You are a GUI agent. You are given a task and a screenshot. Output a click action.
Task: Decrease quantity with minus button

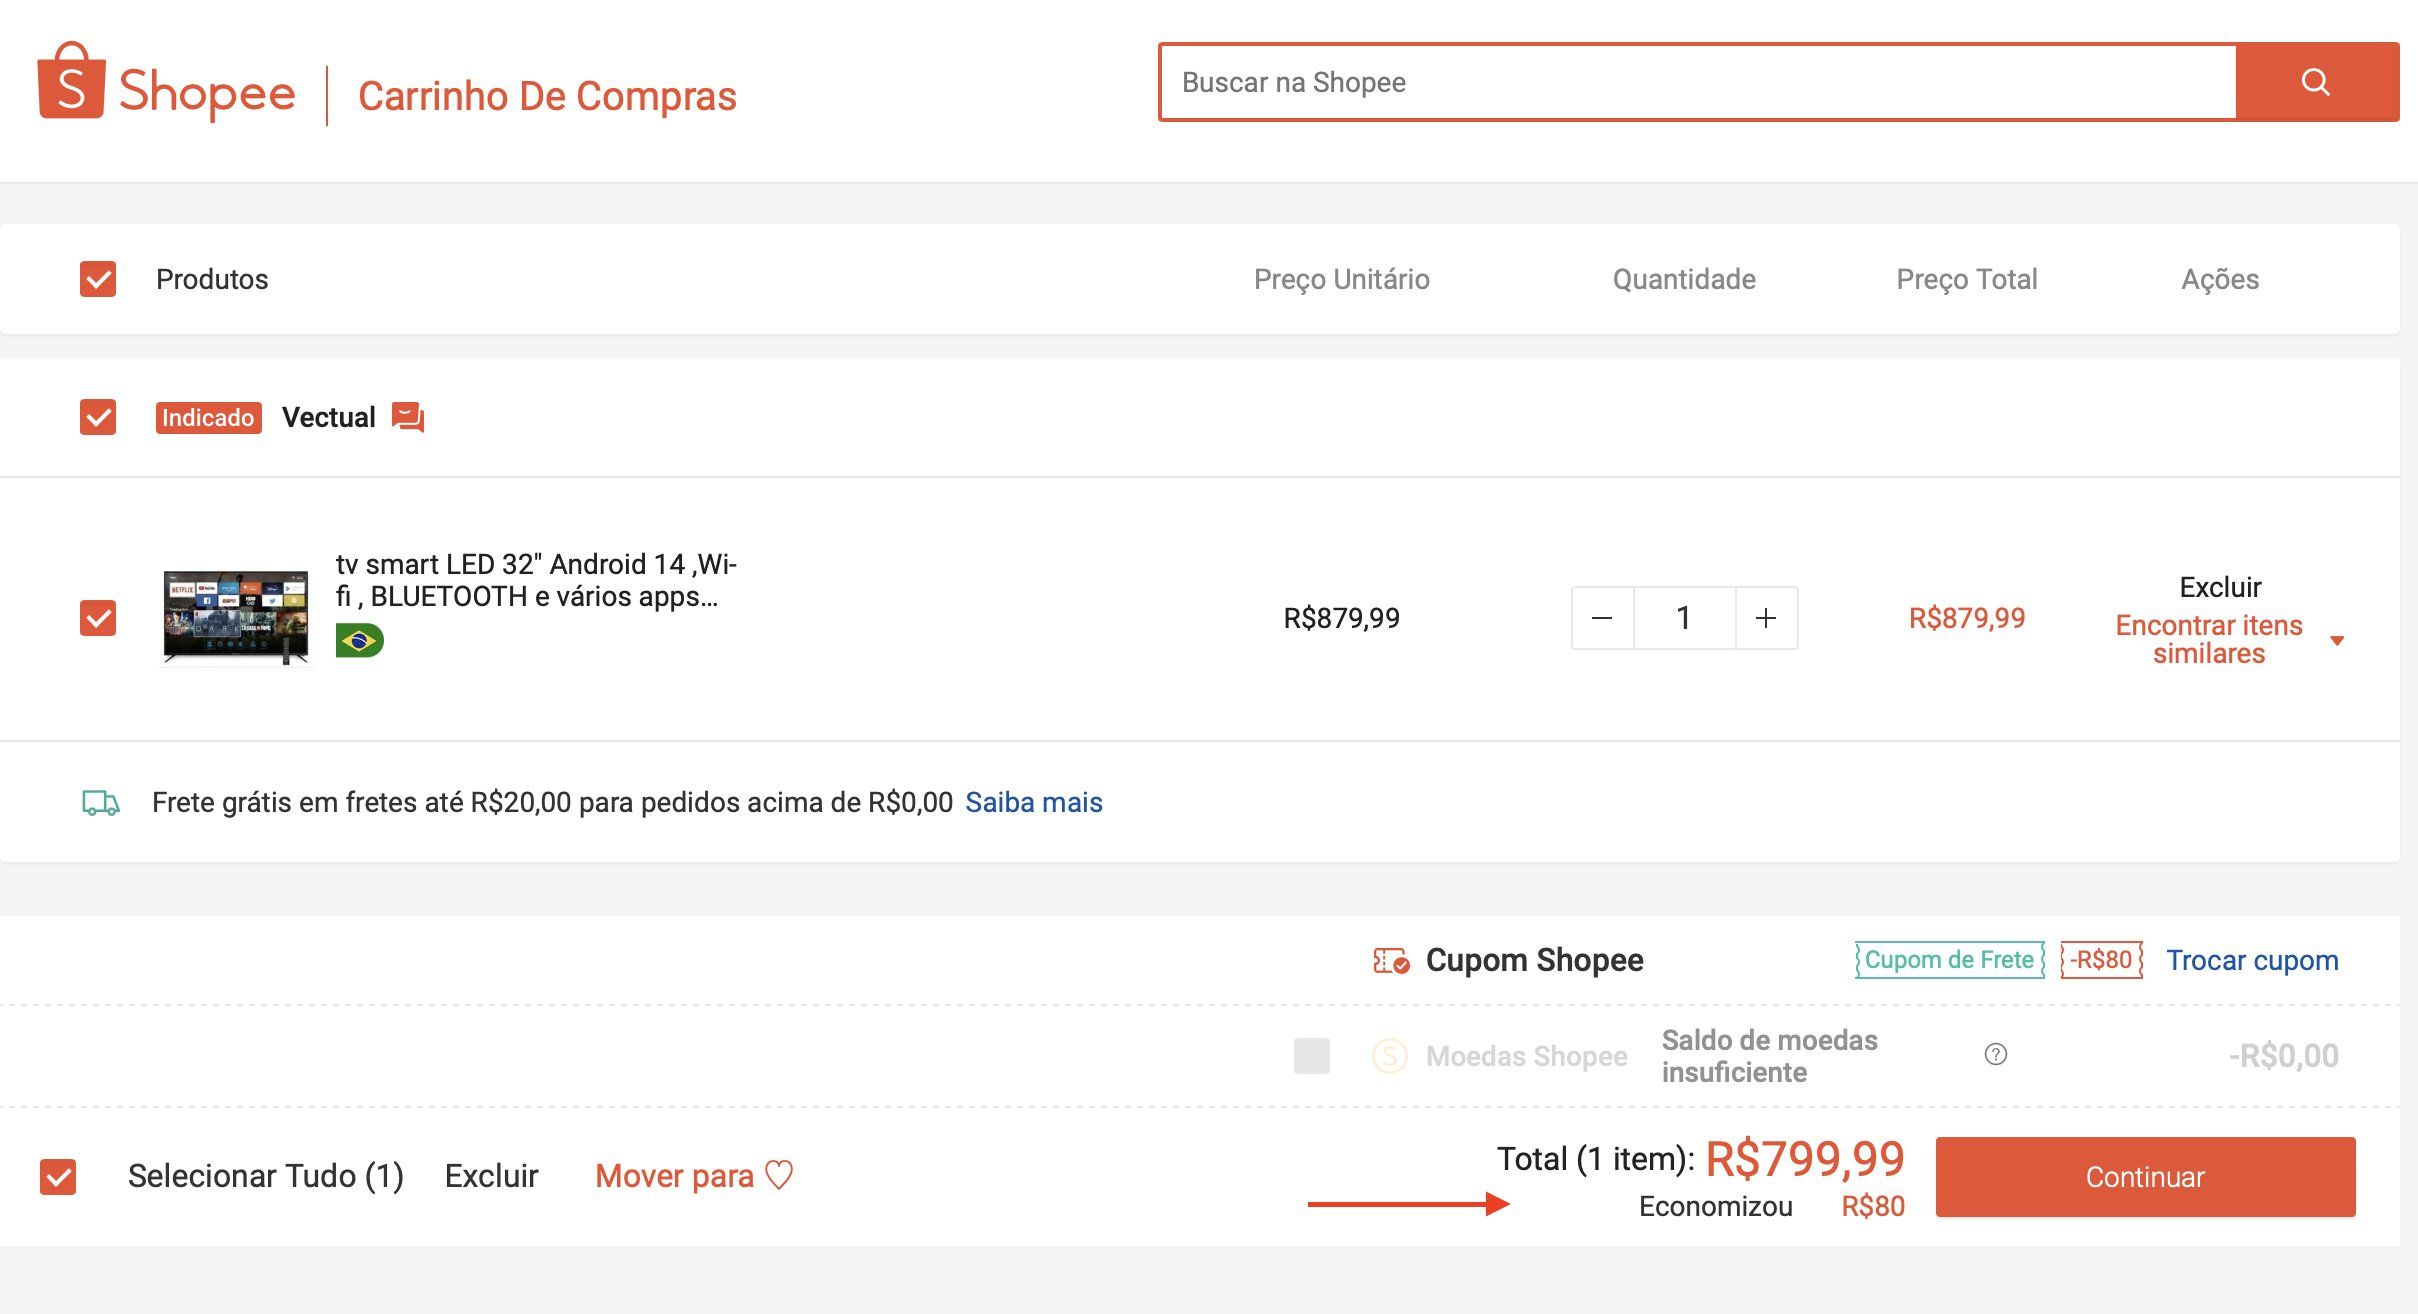coord(1602,618)
